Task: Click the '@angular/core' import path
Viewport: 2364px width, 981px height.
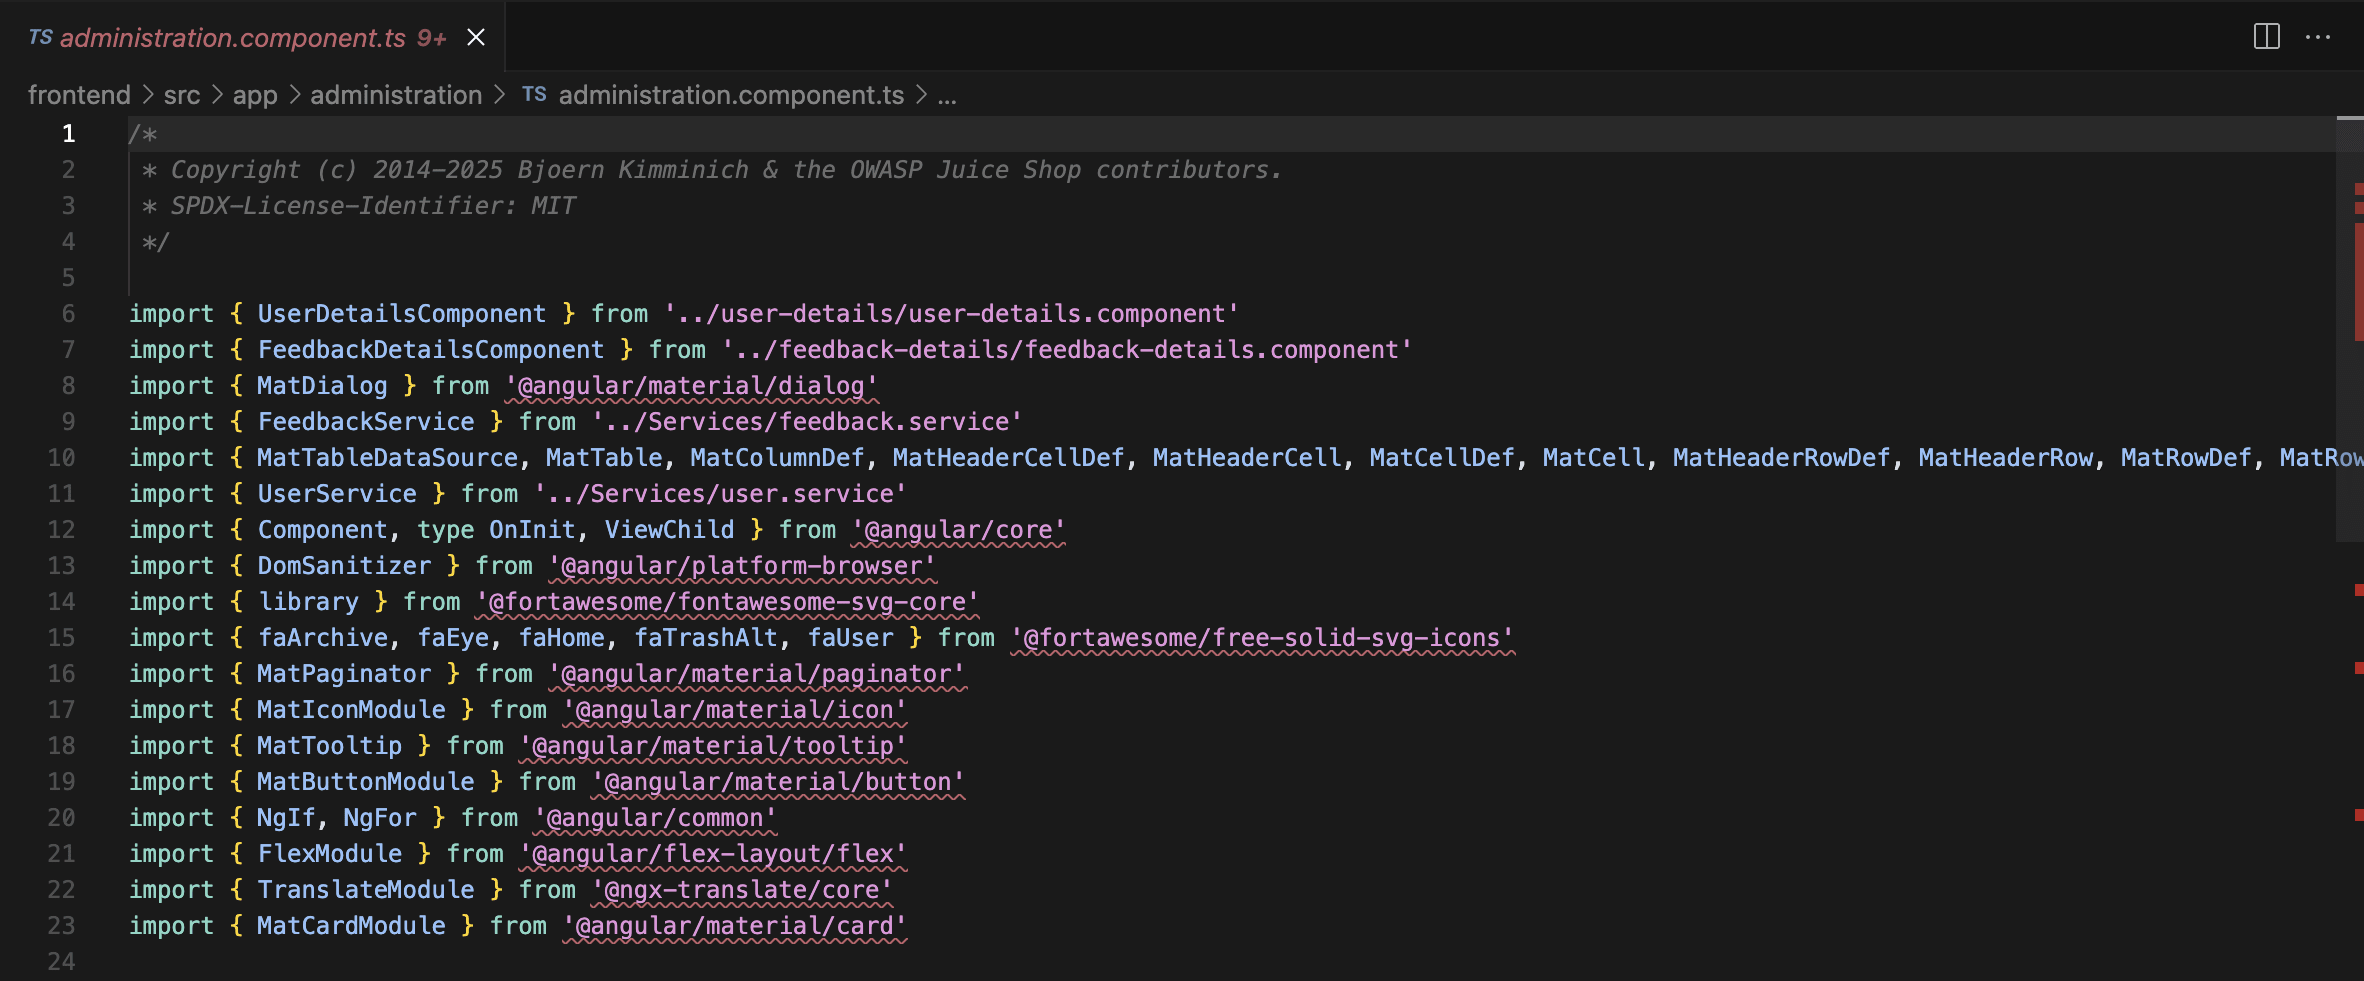Action: click(x=958, y=530)
